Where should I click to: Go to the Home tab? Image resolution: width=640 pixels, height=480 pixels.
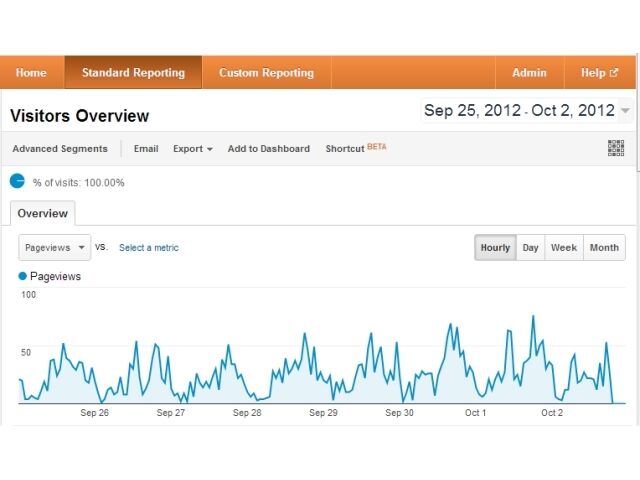pyautogui.click(x=31, y=73)
